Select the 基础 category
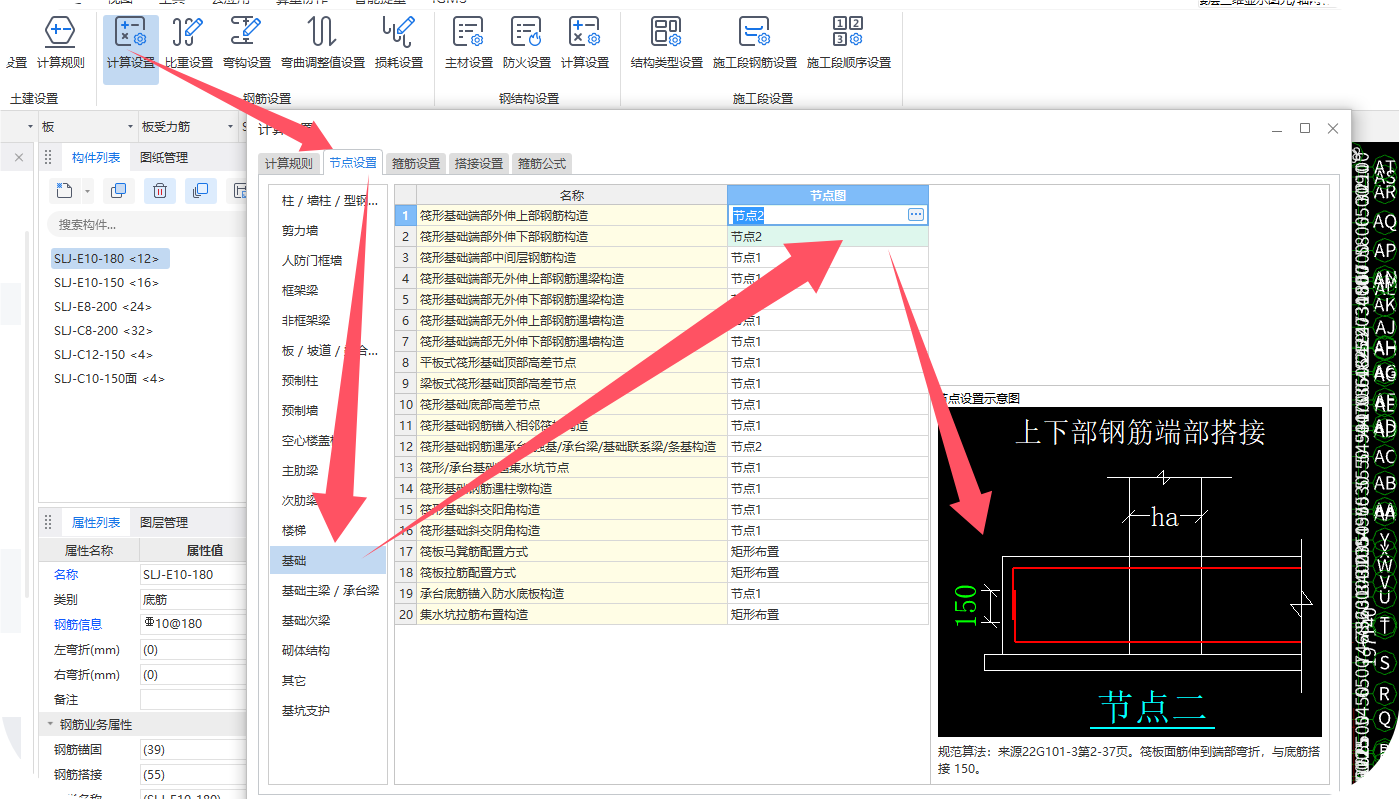Image resolution: width=1399 pixels, height=799 pixels. 327,561
